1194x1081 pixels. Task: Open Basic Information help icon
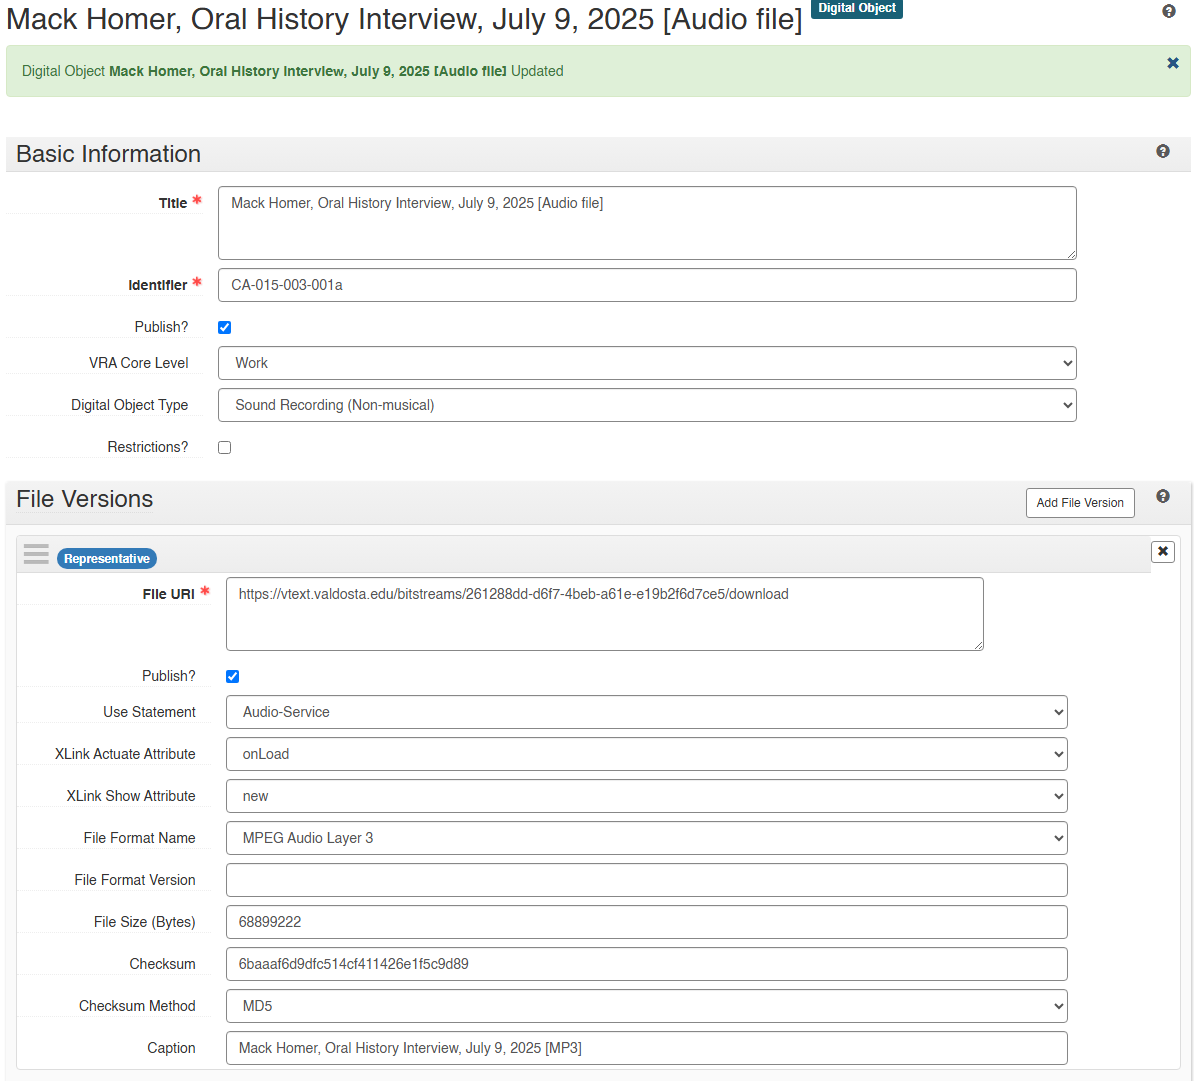click(x=1163, y=151)
